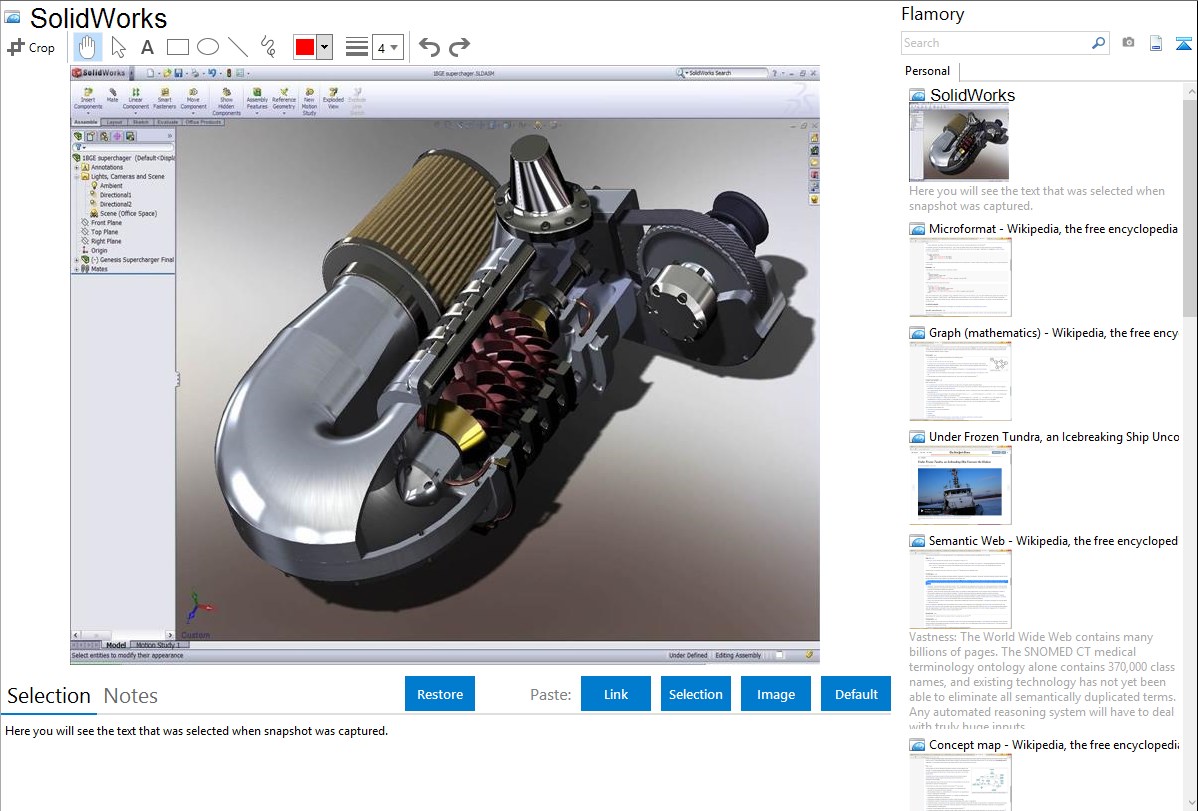Click the red color swatch
The image size is (1198, 811).
pos(305,47)
